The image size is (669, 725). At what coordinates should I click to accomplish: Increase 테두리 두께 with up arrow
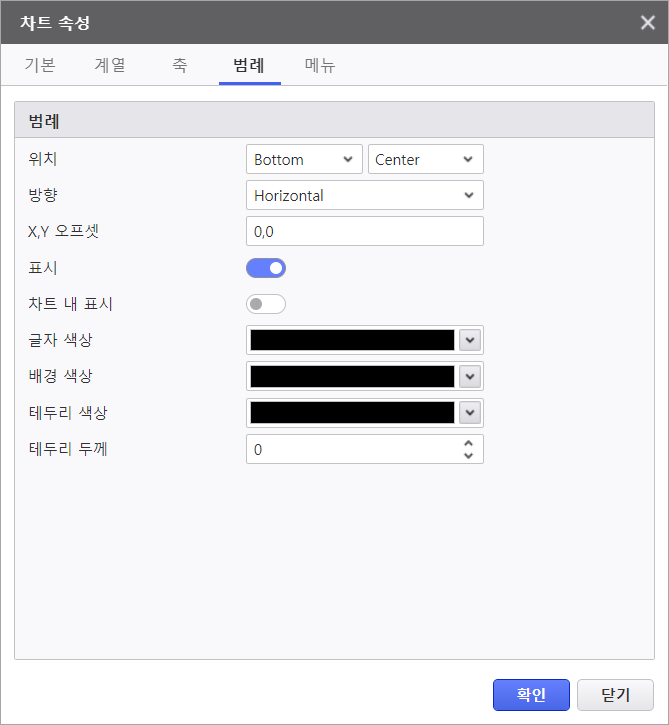[468, 443]
